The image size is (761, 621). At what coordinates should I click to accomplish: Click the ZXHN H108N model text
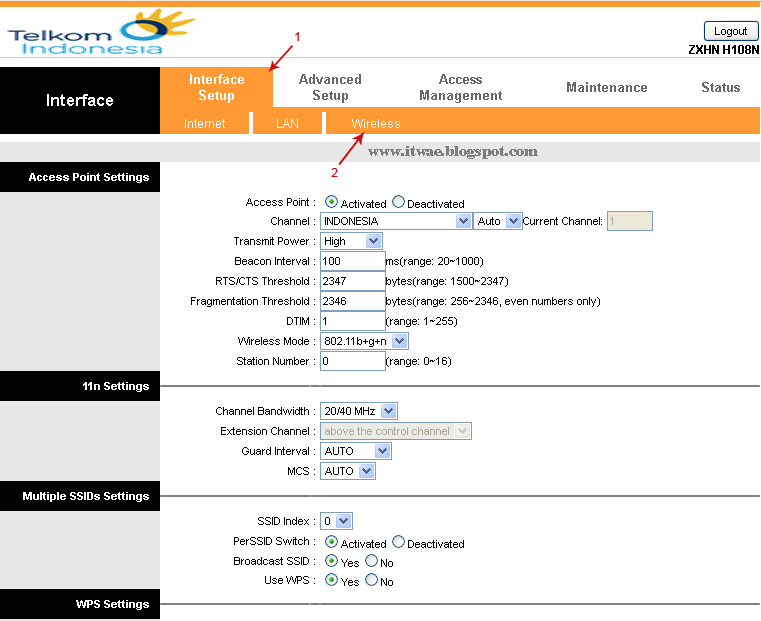click(x=723, y=49)
